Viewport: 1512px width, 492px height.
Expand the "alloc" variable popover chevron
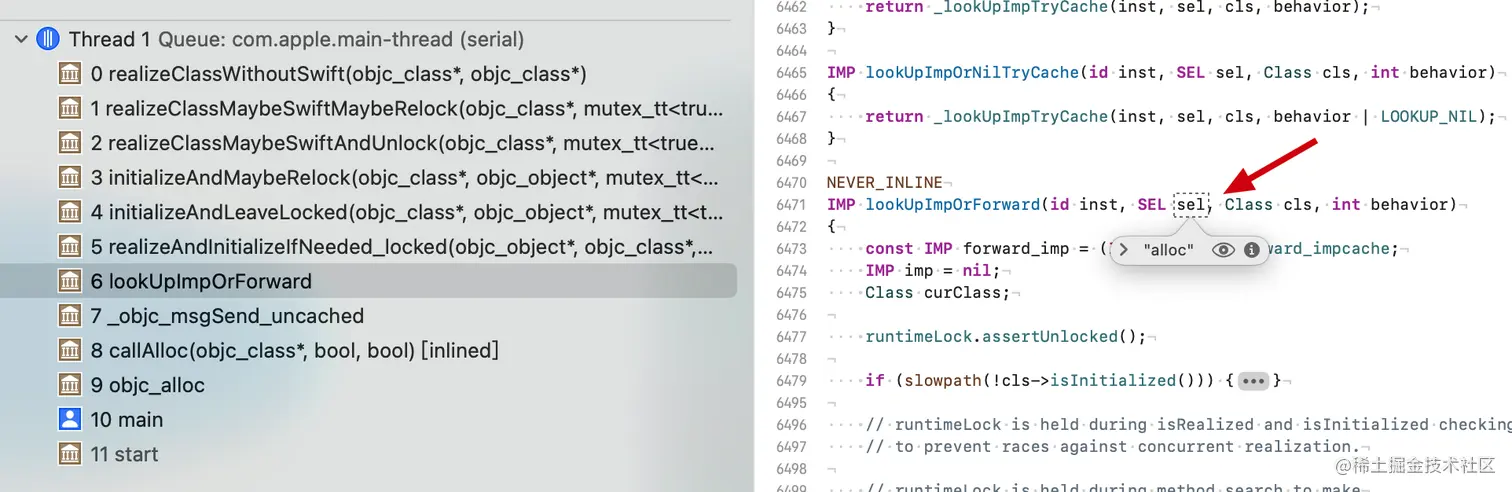(x=1124, y=250)
